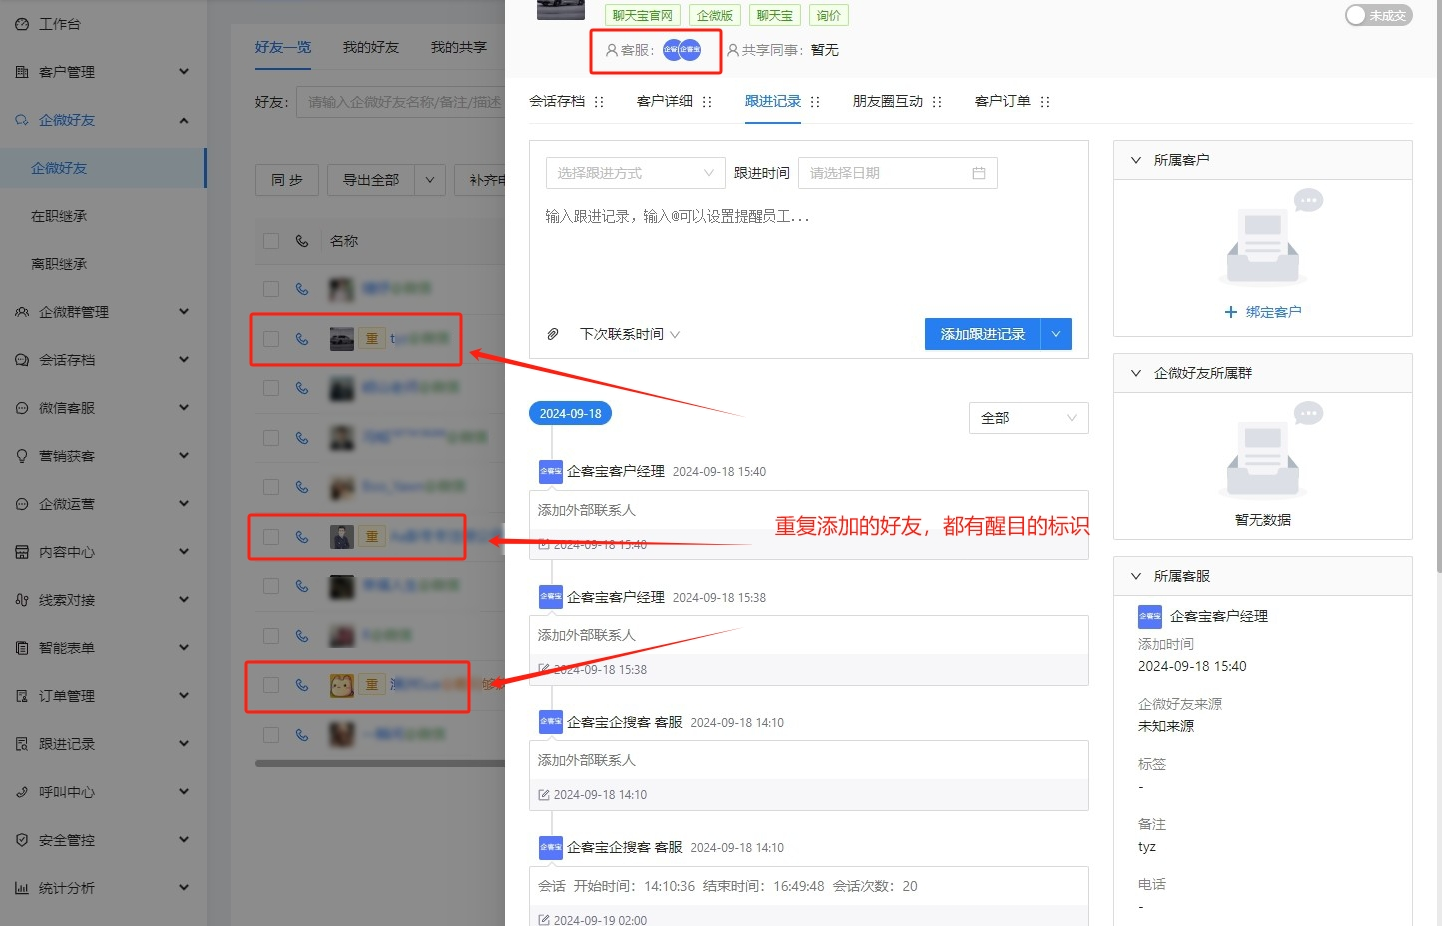Collapse the 企微好友 sidebar menu
This screenshot has width=1442, height=926.
pos(184,120)
